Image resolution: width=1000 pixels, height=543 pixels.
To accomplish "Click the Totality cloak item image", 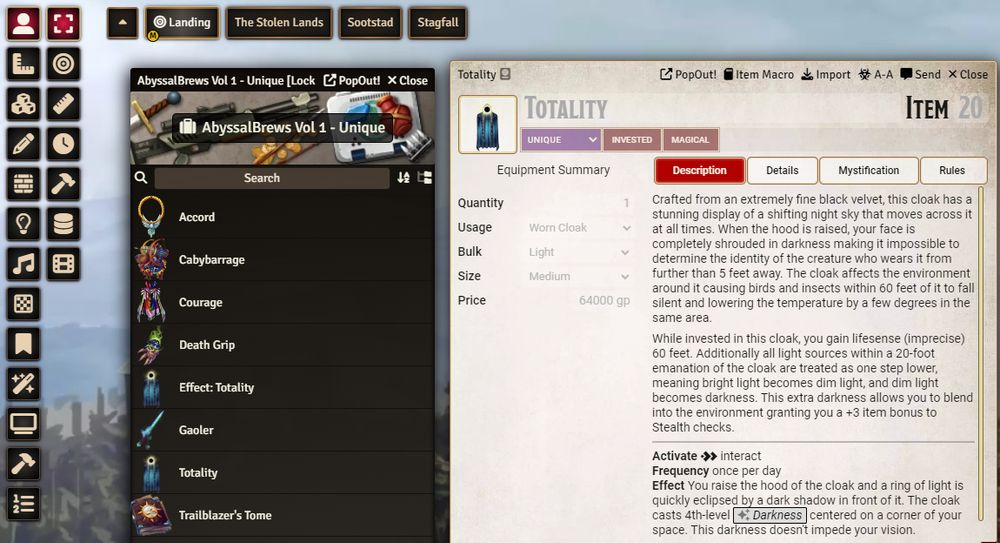I will coord(487,124).
